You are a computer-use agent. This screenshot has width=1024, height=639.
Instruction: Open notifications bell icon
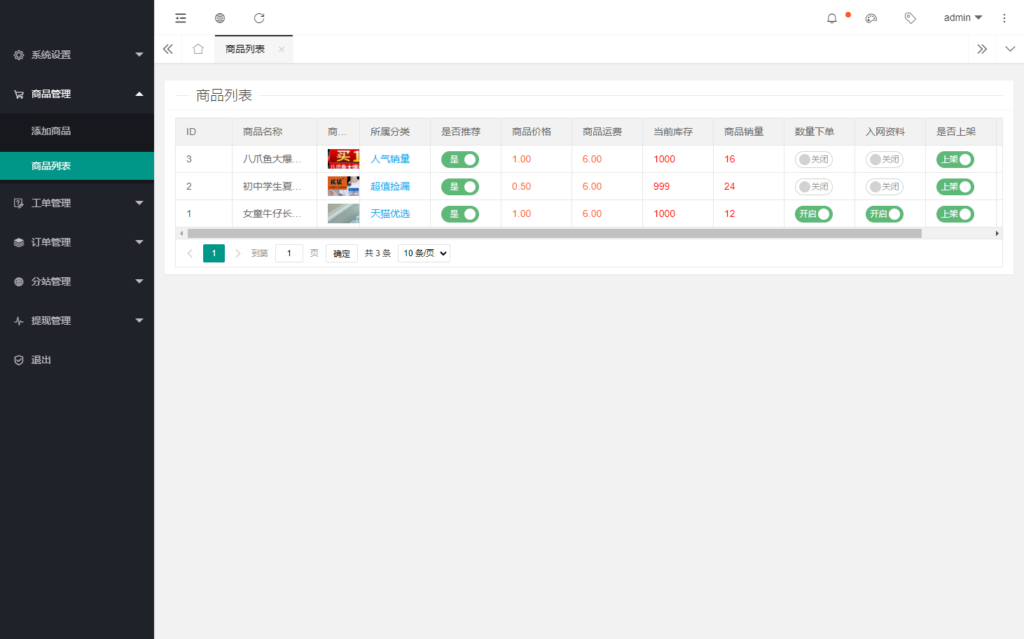pyautogui.click(x=832, y=18)
